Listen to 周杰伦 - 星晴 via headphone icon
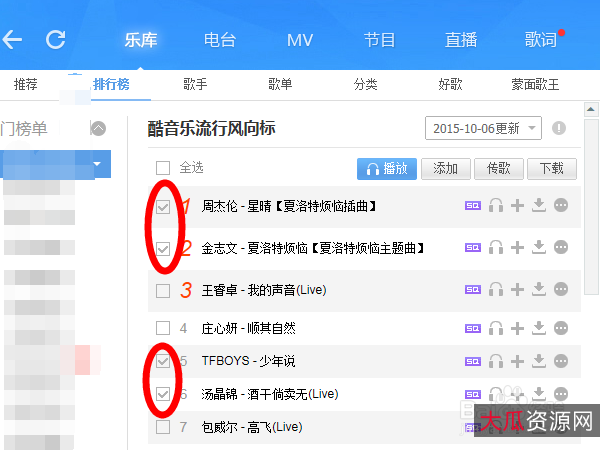Screen dimensions: 600x450 [496, 205]
